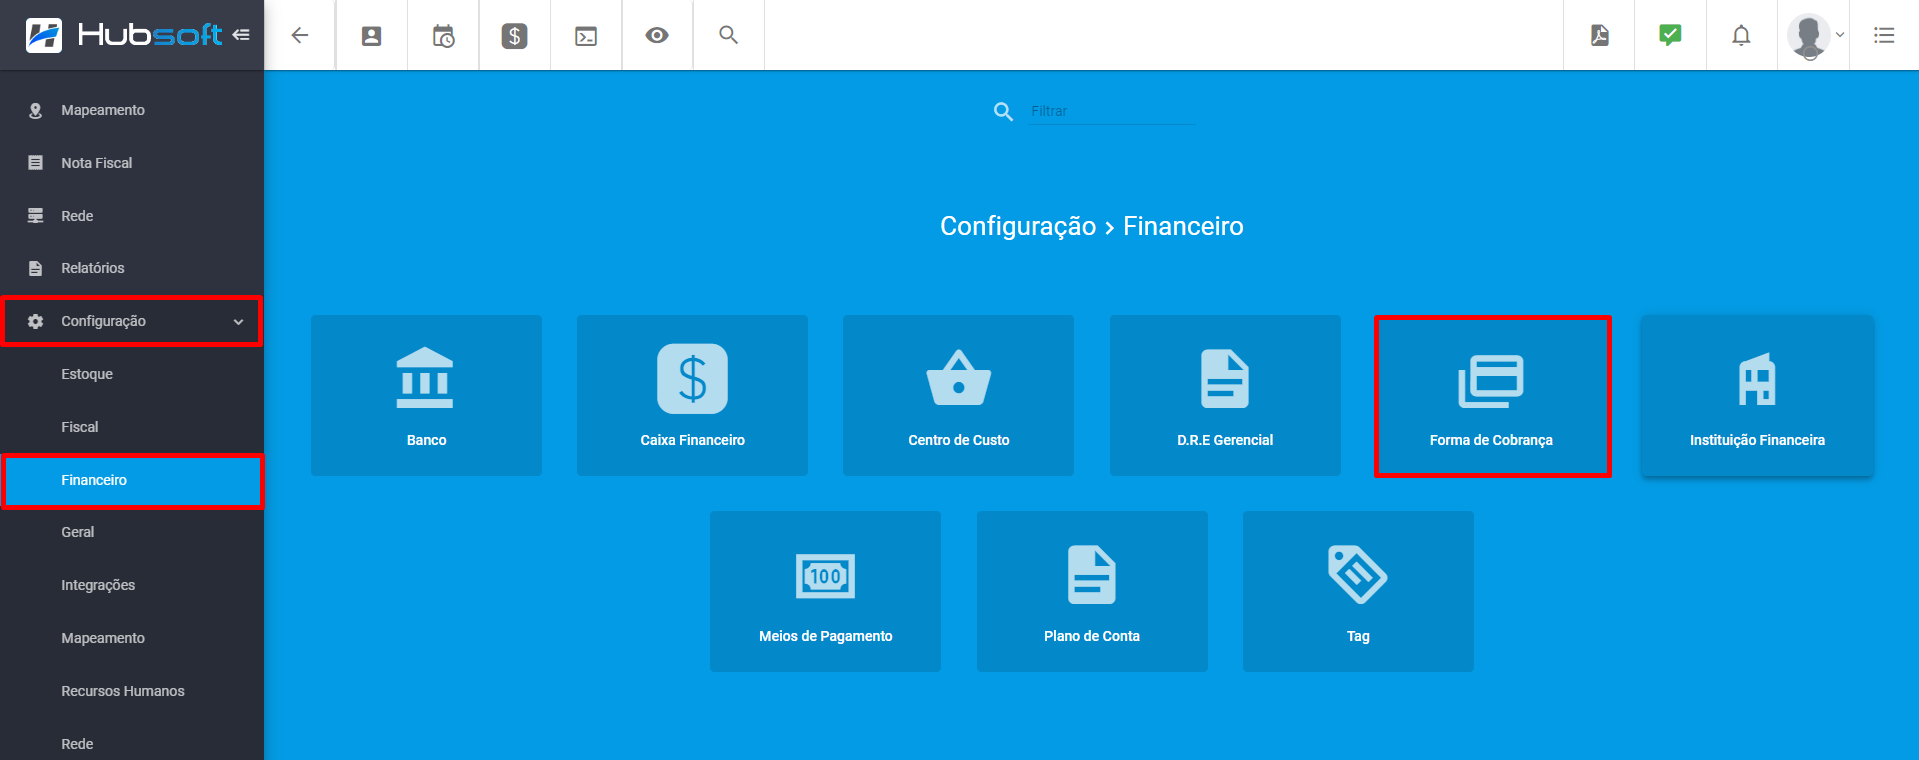The height and width of the screenshot is (760, 1919).
Task: Open the terminal console toolbar icon
Action: [586, 36]
